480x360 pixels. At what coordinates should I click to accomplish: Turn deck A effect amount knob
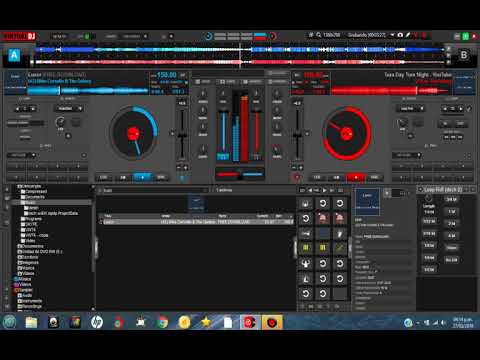(60, 122)
